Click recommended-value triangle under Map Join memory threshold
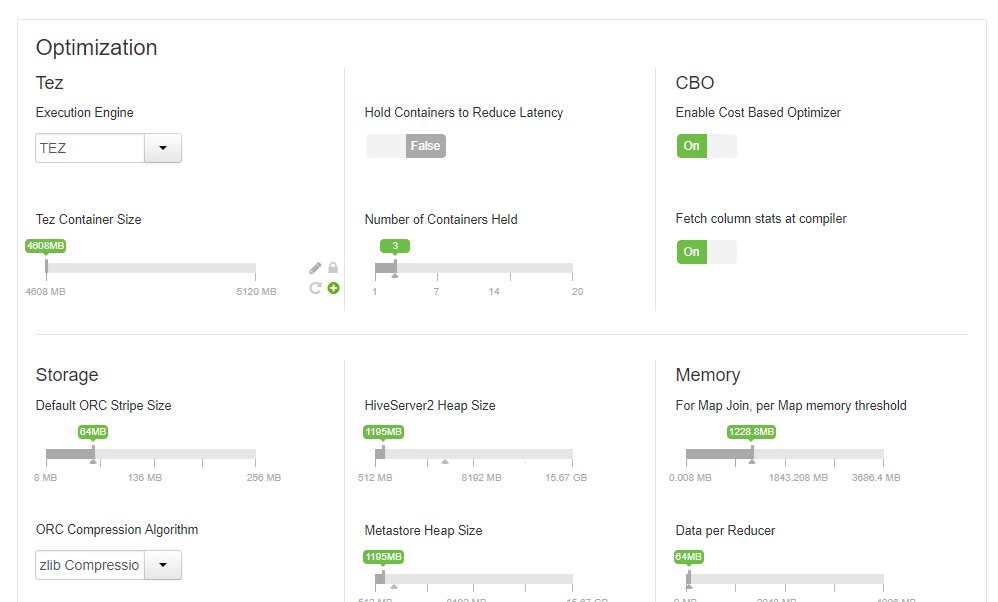The image size is (998, 602). pyautogui.click(x=752, y=462)
